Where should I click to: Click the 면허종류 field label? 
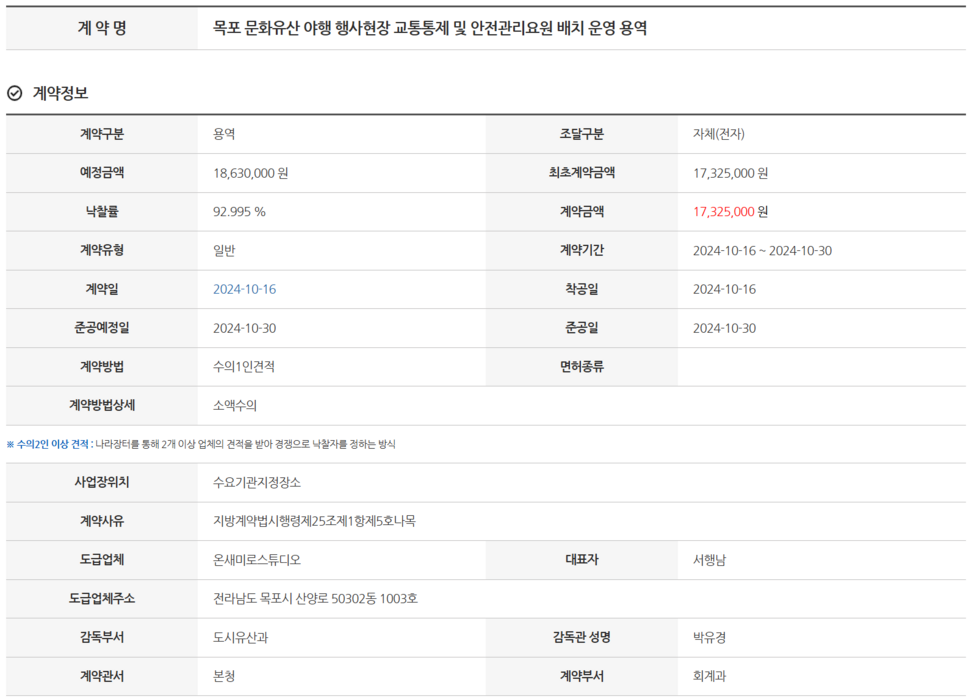point(582,366)
